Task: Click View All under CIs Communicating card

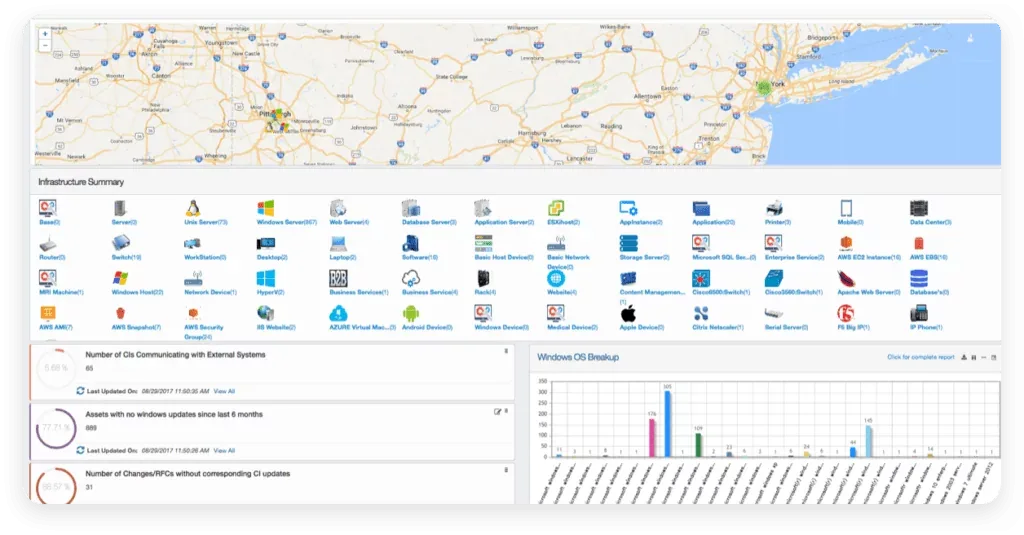Action: pos(224,391)
